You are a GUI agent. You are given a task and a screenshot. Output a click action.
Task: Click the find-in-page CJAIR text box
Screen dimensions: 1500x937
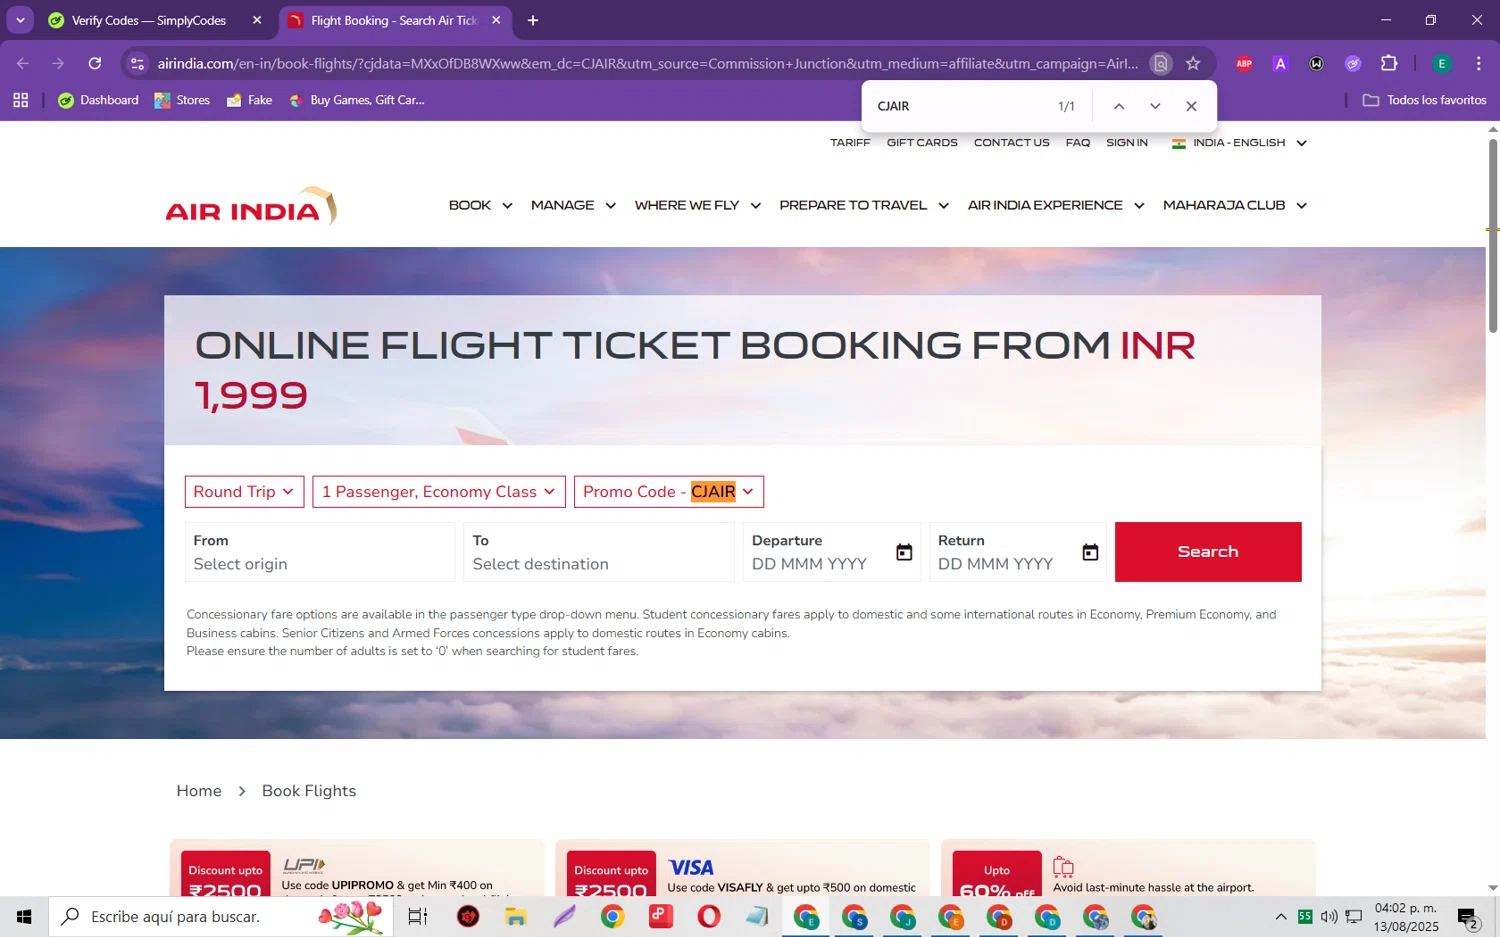point(958,106)
